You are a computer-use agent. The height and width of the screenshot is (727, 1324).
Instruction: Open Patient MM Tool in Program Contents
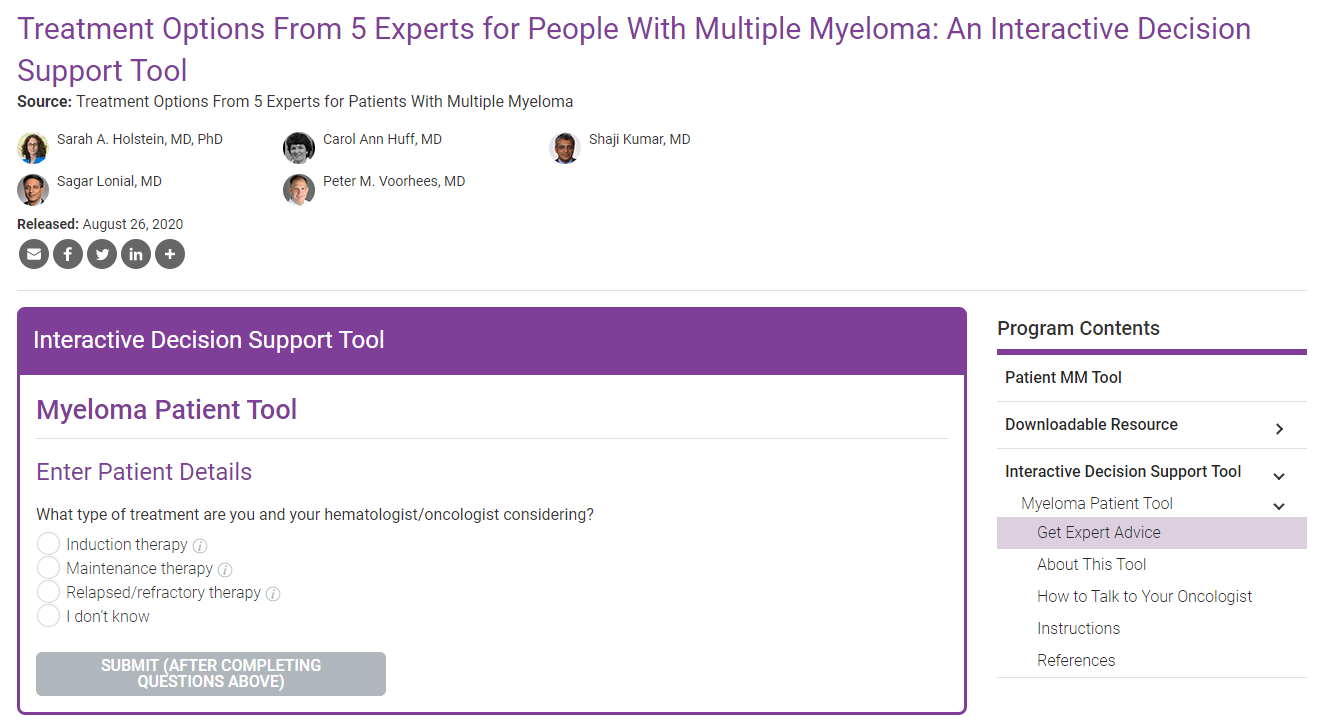(x=1063, y=377)
